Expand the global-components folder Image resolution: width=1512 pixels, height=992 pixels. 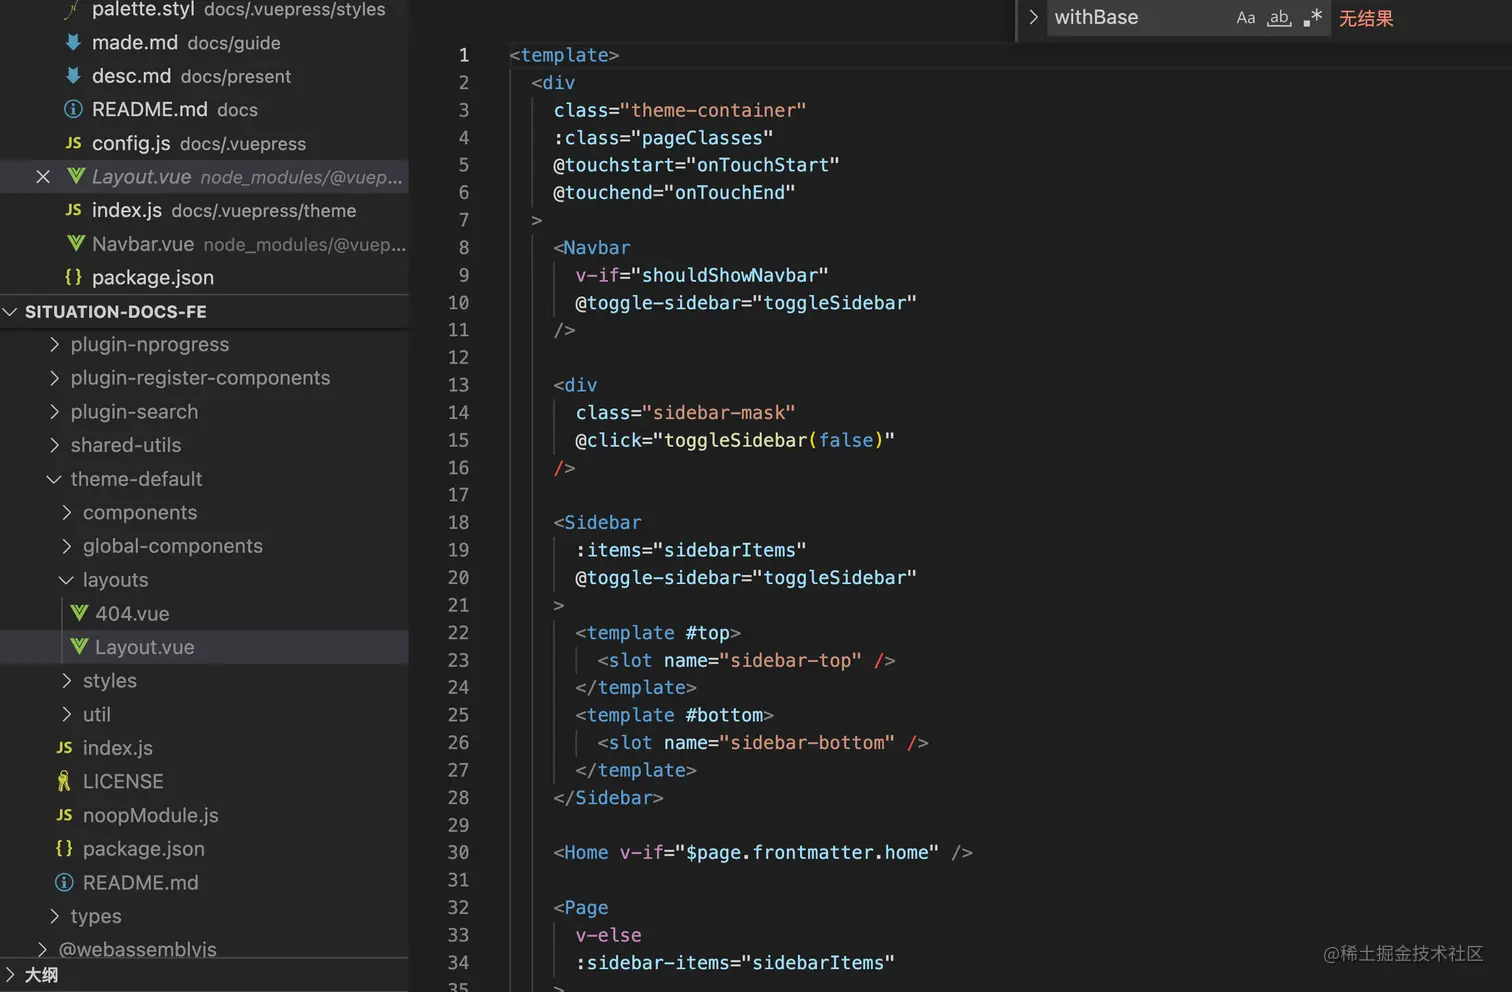point(67,546)
